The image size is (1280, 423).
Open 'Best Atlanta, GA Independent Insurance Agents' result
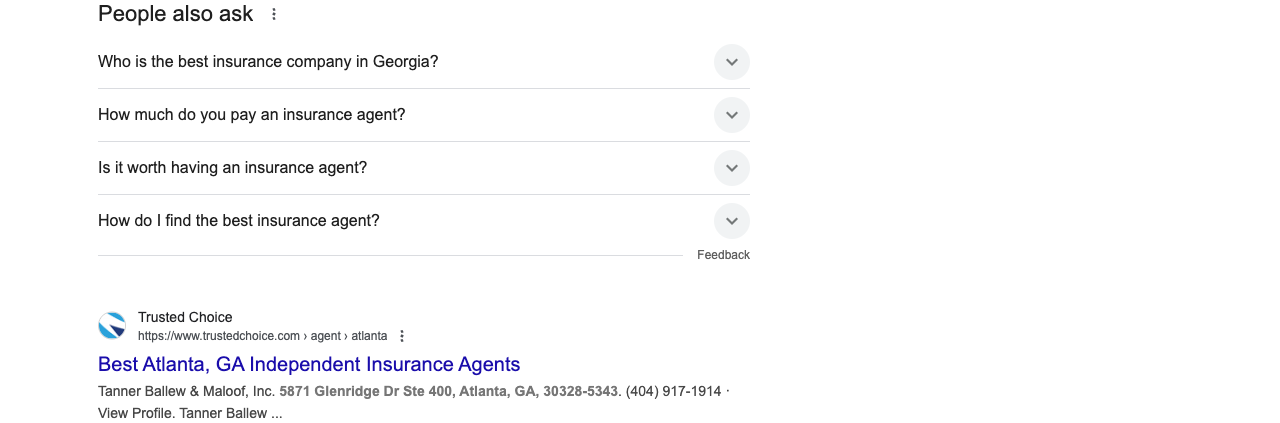click(309, 364)
